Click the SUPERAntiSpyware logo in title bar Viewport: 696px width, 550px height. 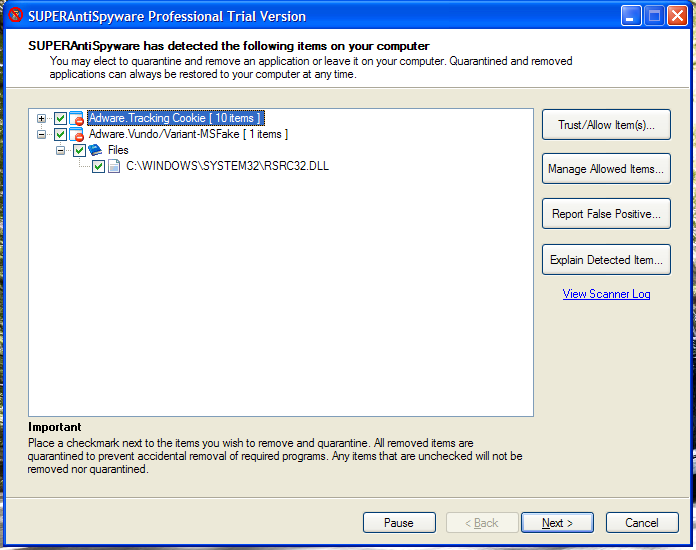(16, 15)
